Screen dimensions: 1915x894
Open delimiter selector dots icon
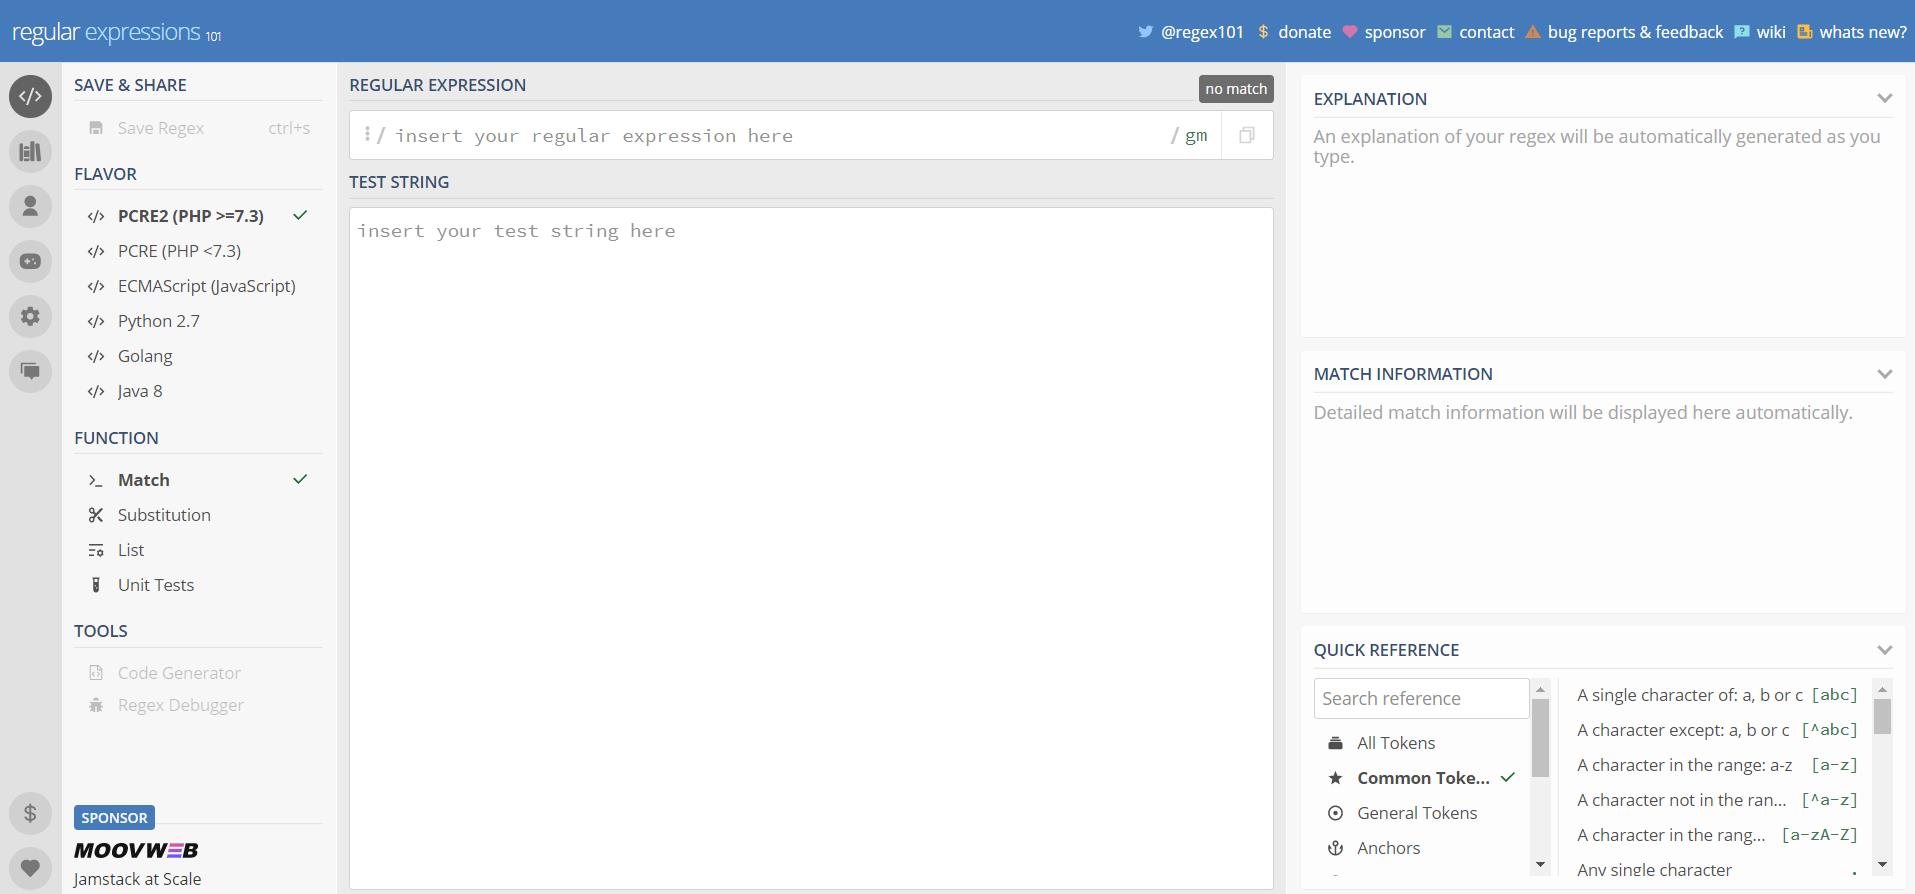coord(367,135)
